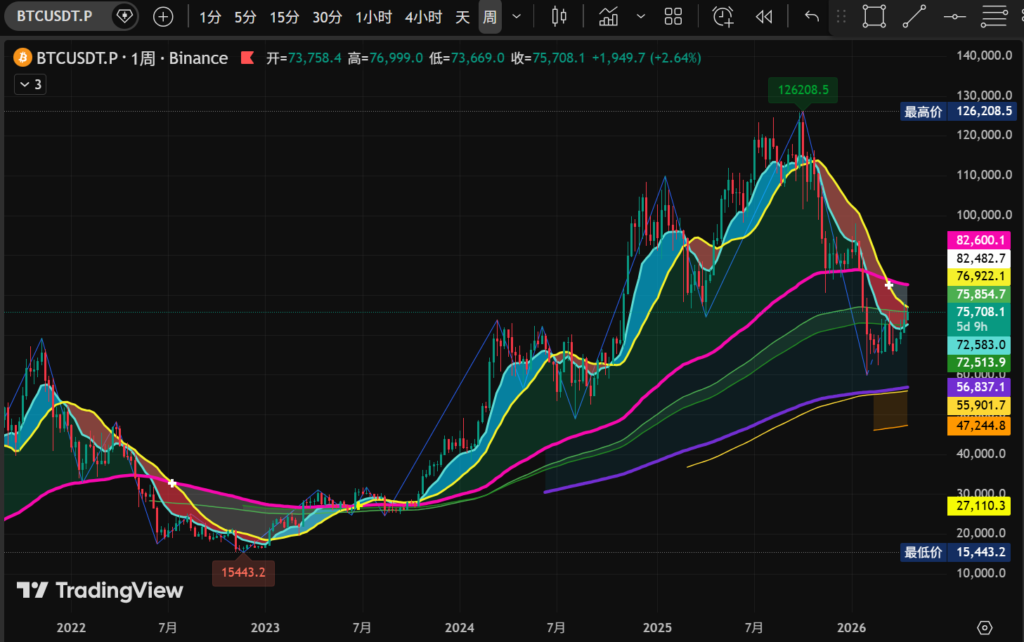
Task: Click the green 75,854.7 price tag
Action: [x=980, y=294]
